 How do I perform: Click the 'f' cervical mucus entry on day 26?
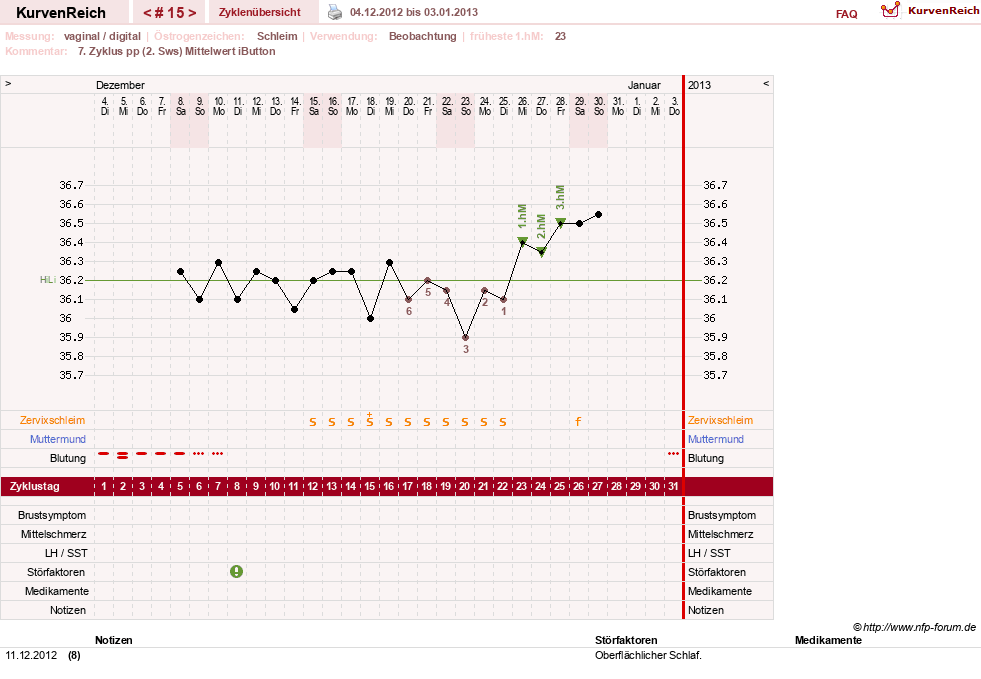578,421
